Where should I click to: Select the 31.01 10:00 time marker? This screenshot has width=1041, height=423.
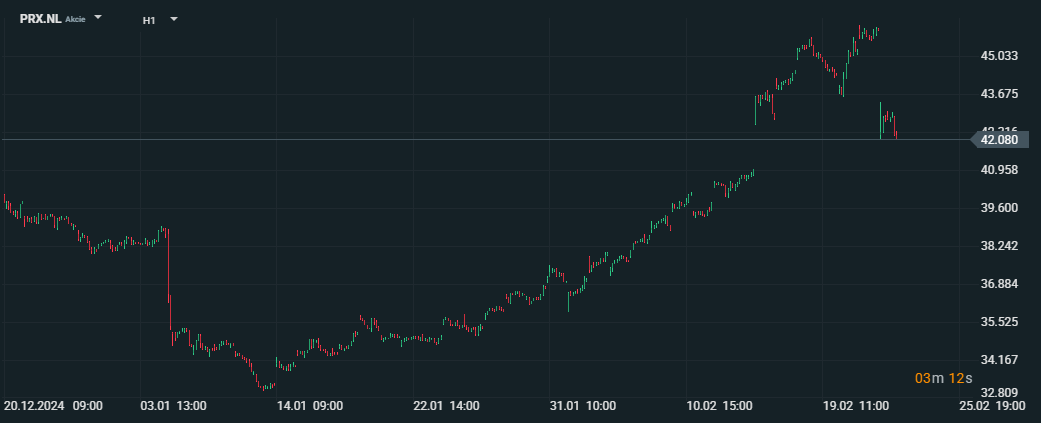pos(582,406)
